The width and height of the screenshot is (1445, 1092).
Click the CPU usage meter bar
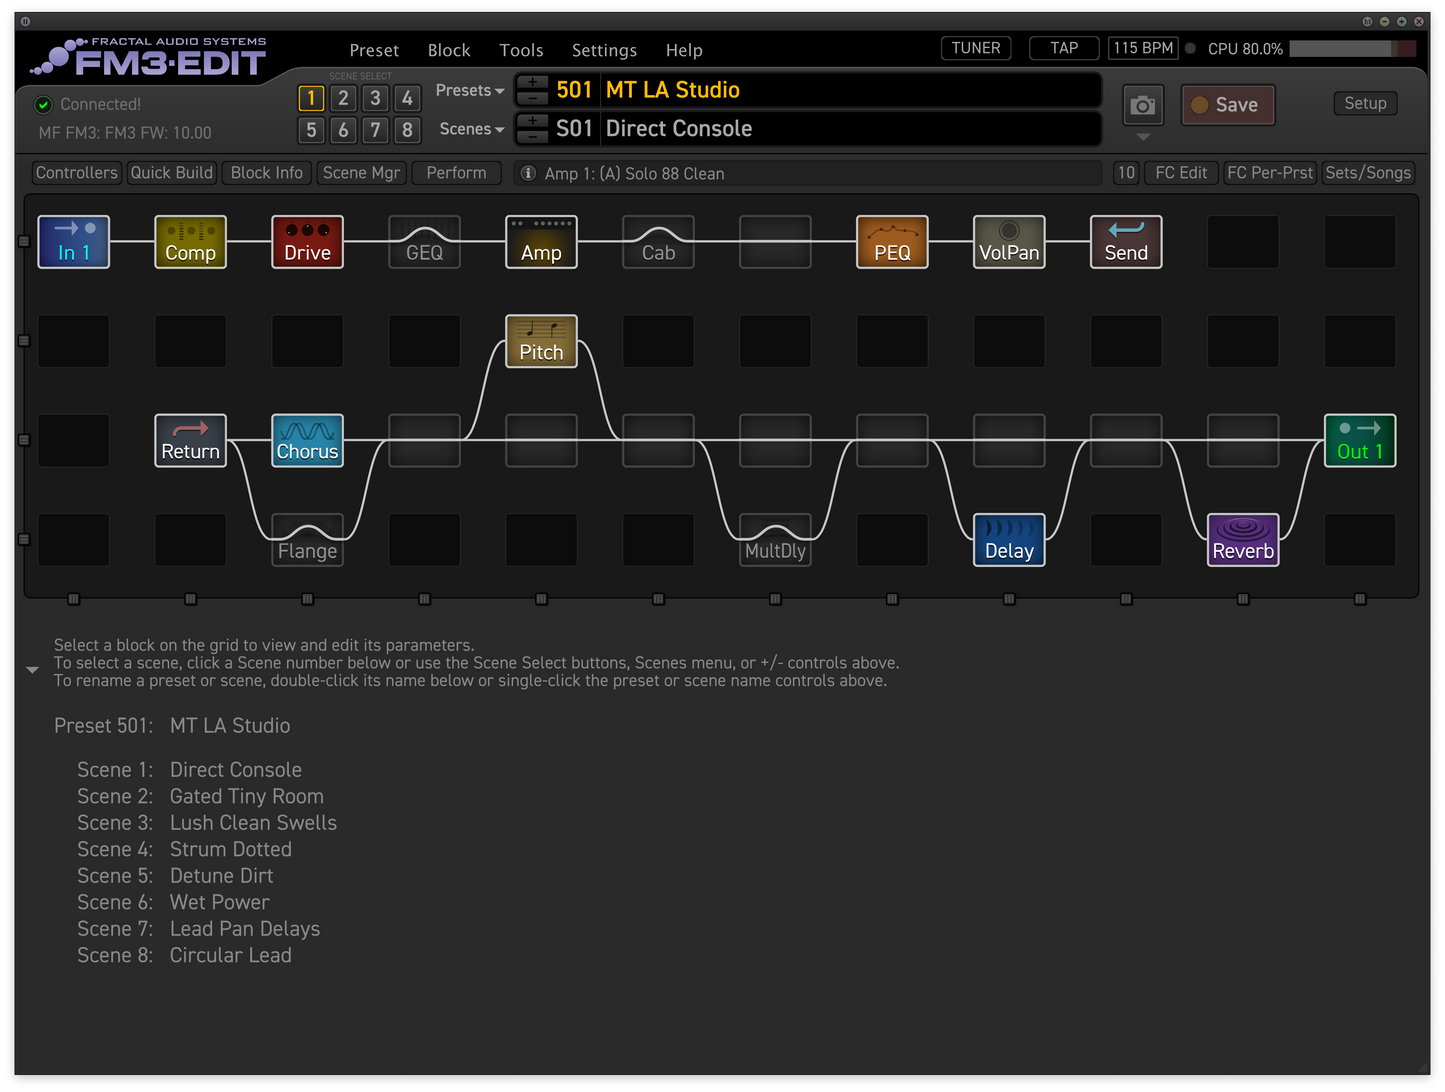[x=1352, y=49]
